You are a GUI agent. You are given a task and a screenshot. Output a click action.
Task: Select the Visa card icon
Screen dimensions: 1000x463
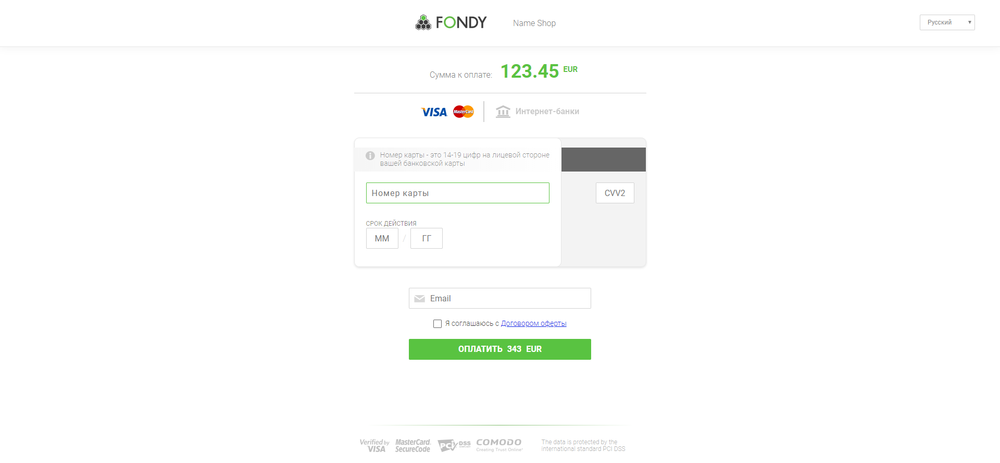coord(434,112)
